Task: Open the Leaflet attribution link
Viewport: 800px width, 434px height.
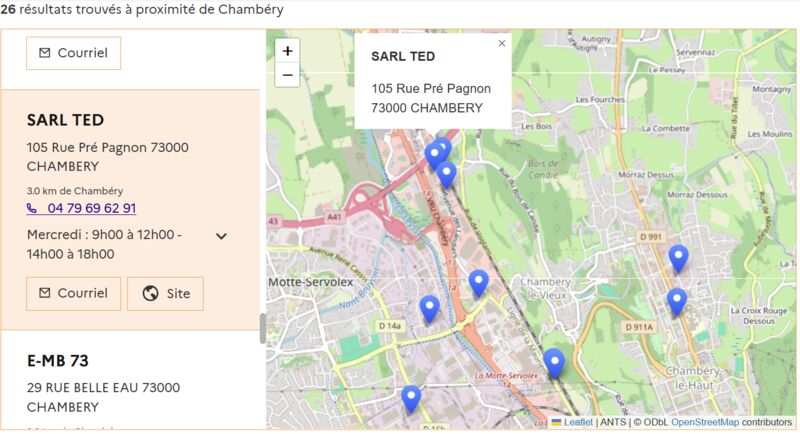Action: click(x=578, y=422)
